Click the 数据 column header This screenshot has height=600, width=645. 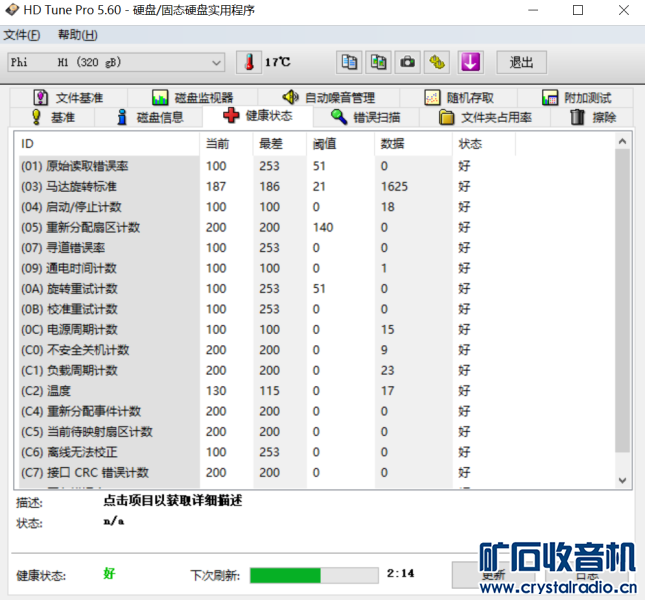(413, 144)
